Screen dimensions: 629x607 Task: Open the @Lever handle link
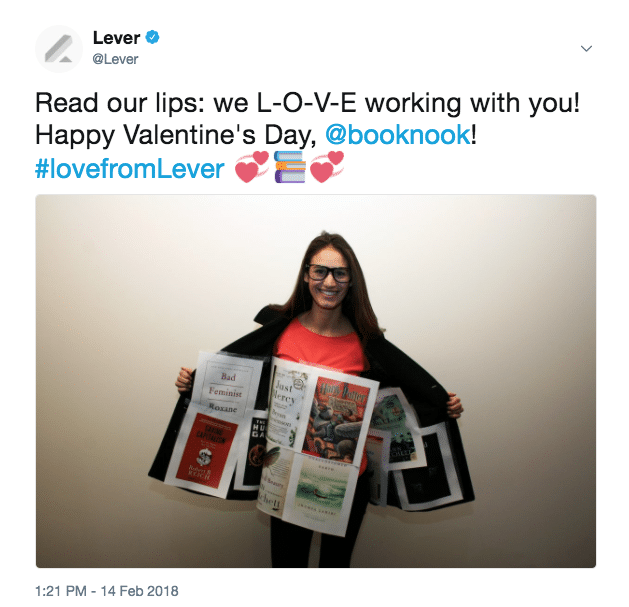tap(115, 59)
